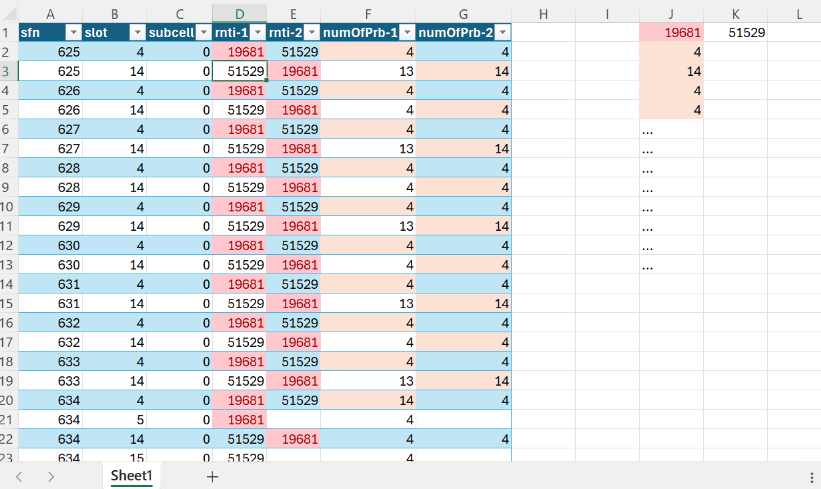Screen dimensions: 821x489
Task: Select the sfn header cell
Action: click(50, 32)
